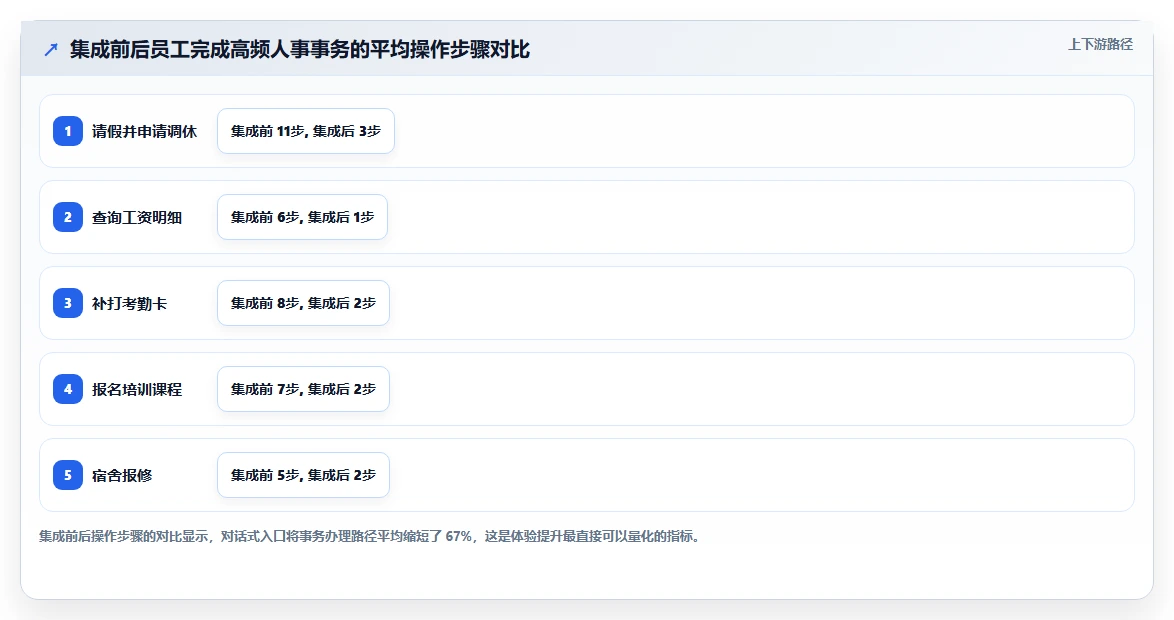Select the 集成前 11步, 集成后 3步 chip
1174x620 pixels.
[305, 131]
